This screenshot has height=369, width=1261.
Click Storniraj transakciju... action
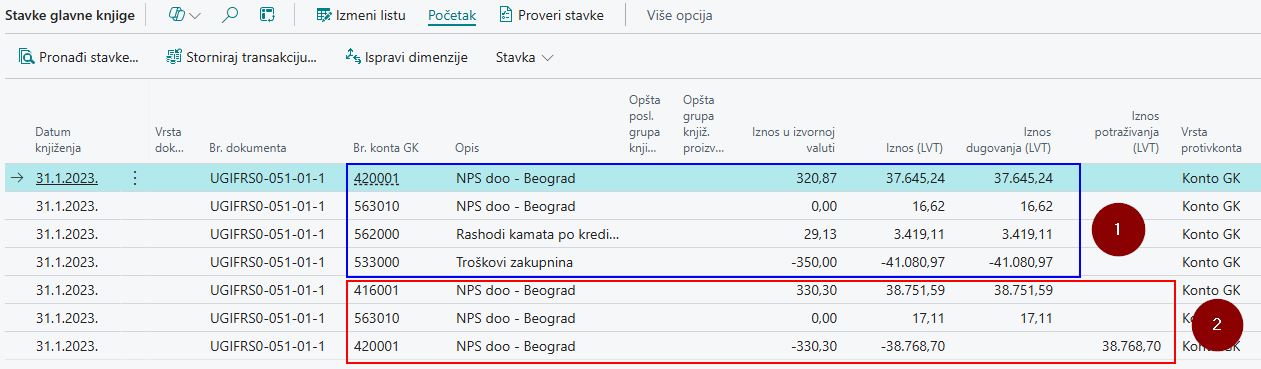point(251,58)
